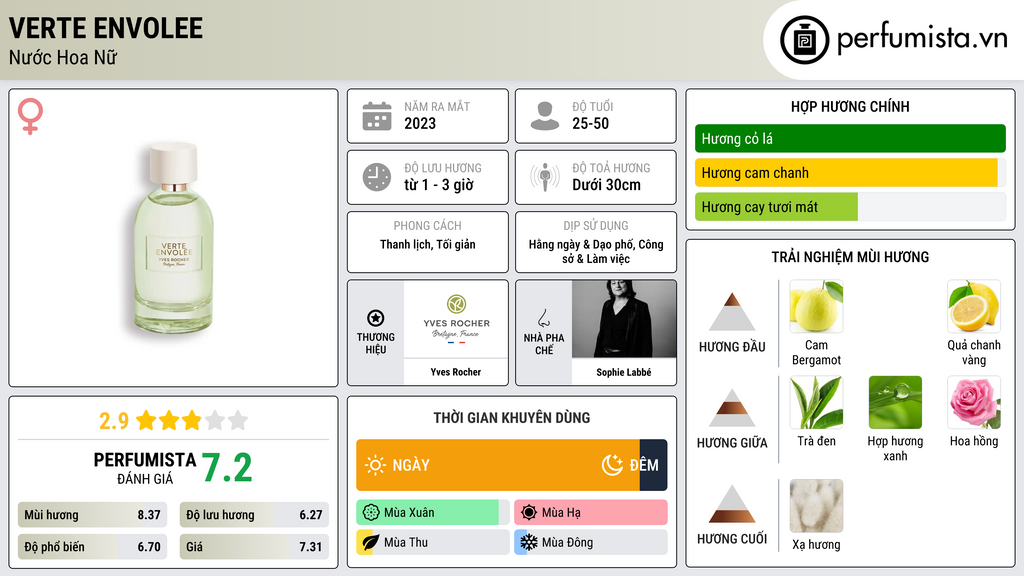Click the Hương cam chanh accord bar
Viewport: 1024px width, 576px height.
(850, 173)
